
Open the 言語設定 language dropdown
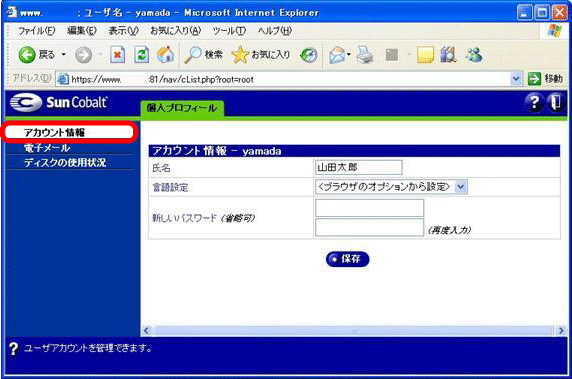391,187
